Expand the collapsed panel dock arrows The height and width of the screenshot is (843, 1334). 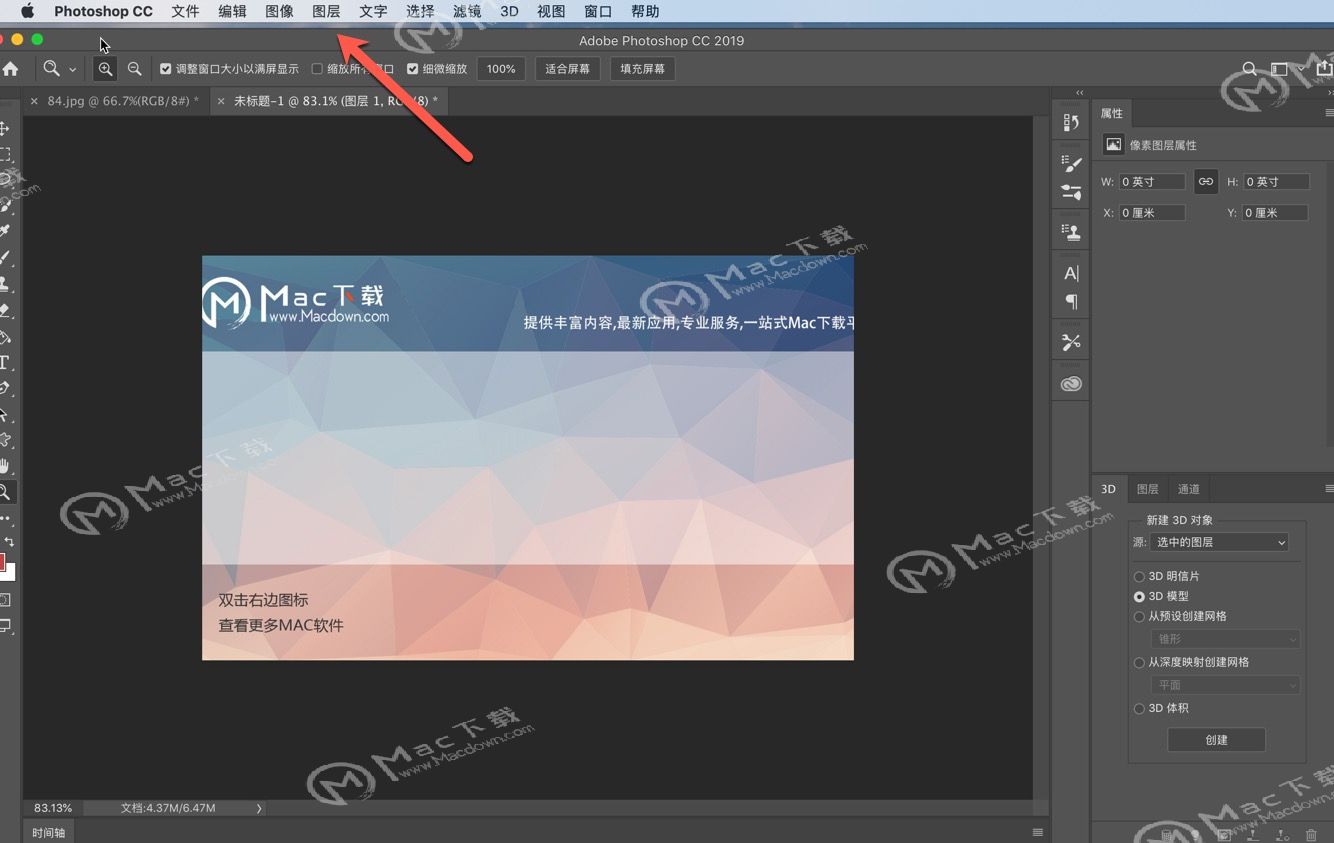click(1079, 93)
